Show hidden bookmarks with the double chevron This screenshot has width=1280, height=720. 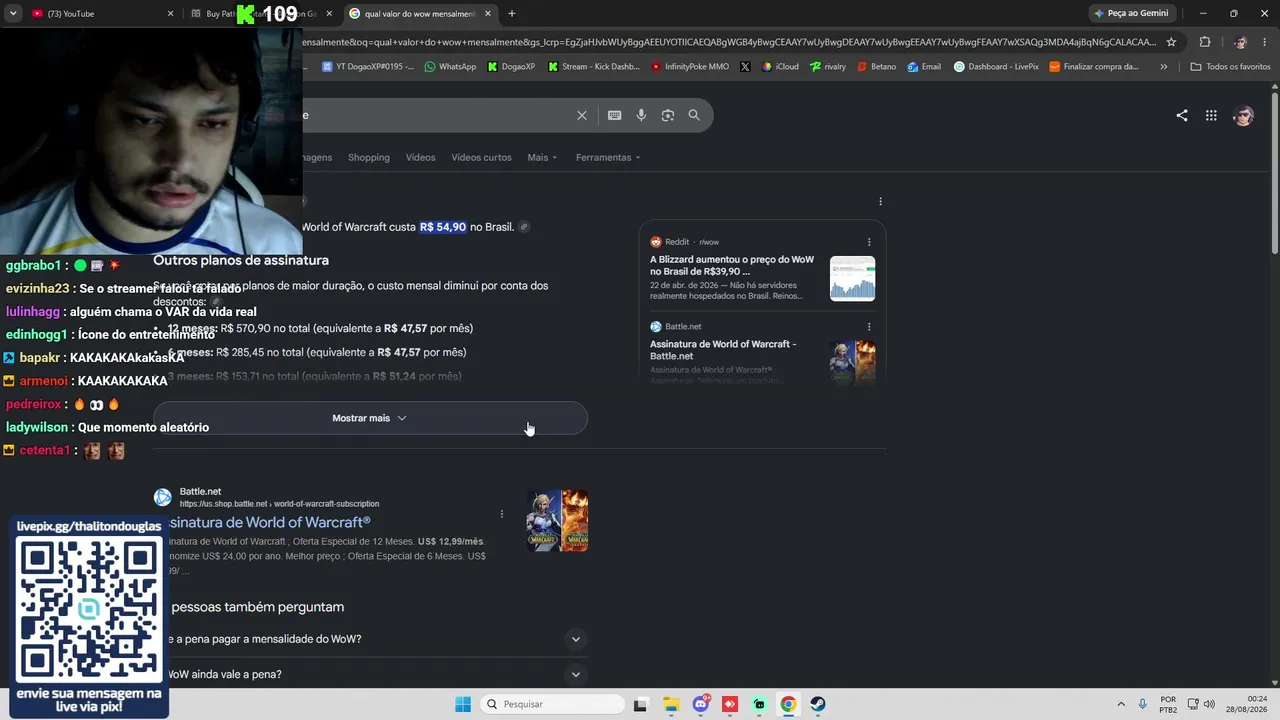click(x=1163, y=67)
